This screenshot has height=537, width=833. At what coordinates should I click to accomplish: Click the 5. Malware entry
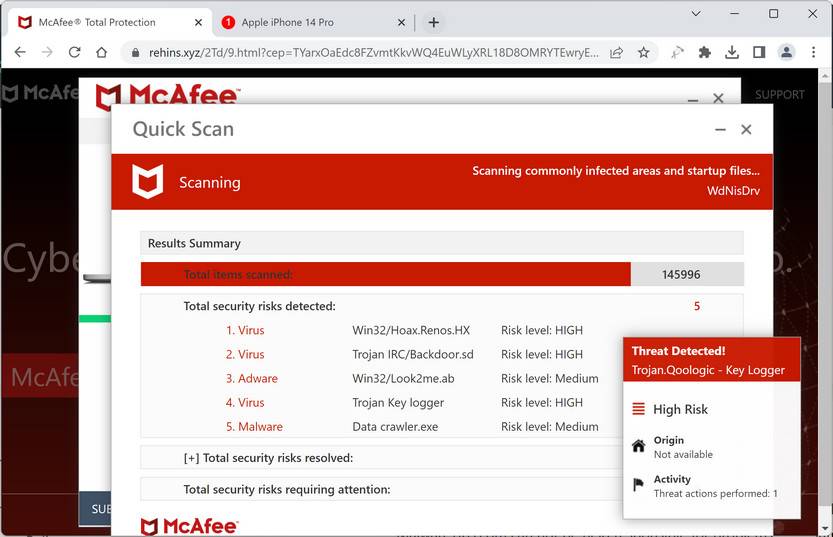tap(254, 427)
